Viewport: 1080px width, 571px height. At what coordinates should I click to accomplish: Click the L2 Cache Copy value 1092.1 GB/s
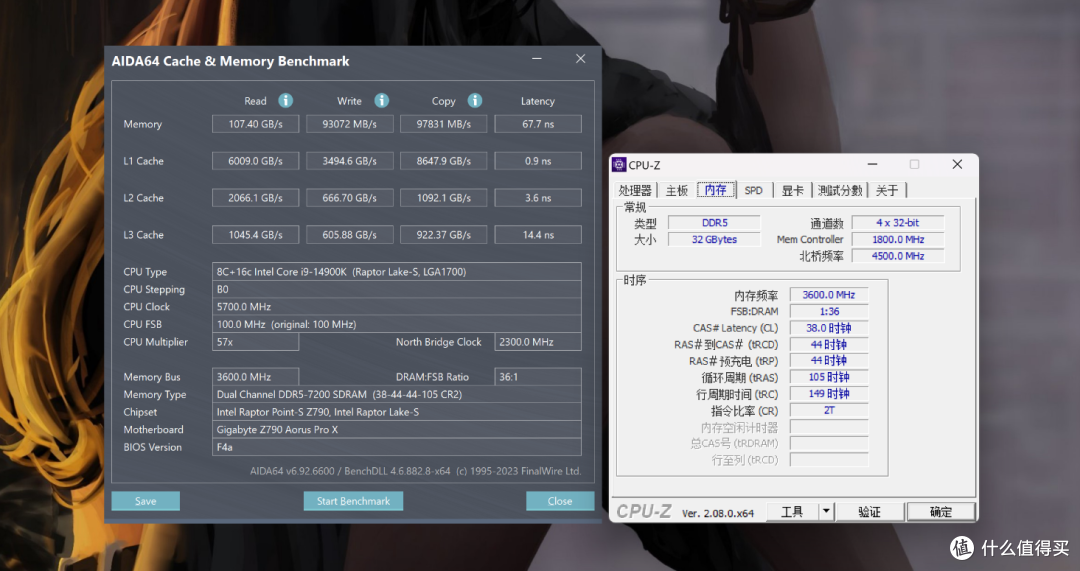pyautogui.click(x=444, y=198)
